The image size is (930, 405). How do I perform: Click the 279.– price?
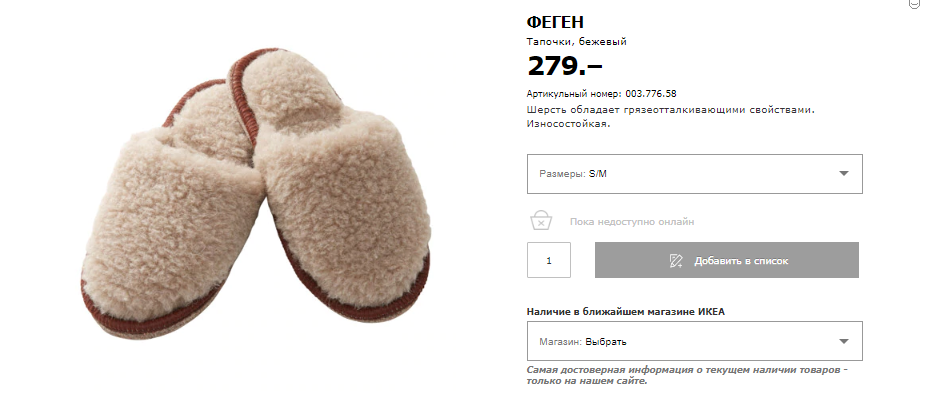click(x=565, y=66)
